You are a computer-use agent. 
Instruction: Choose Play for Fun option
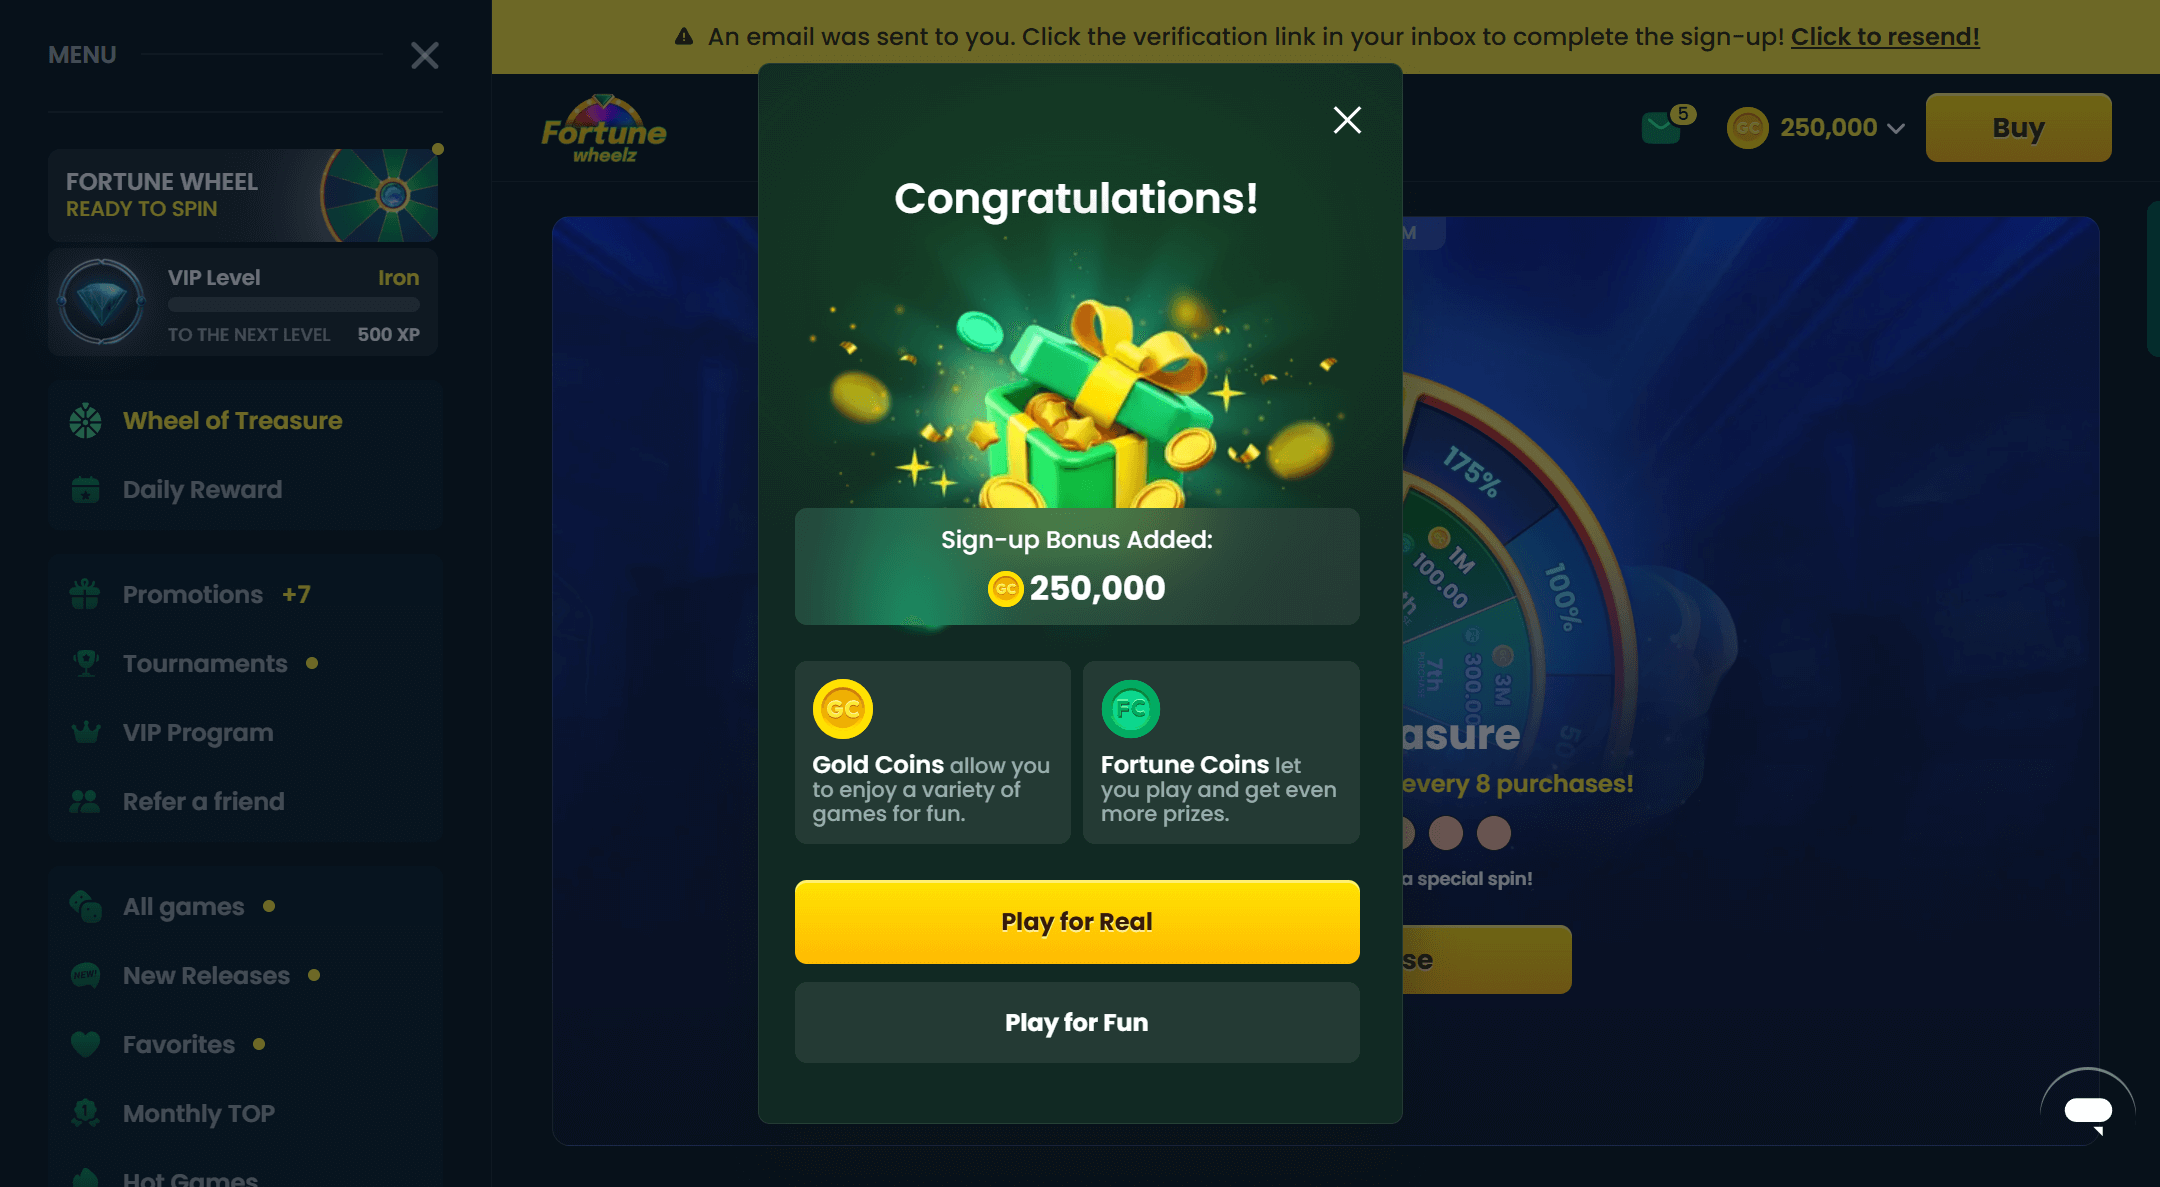pos(1077,1022)
